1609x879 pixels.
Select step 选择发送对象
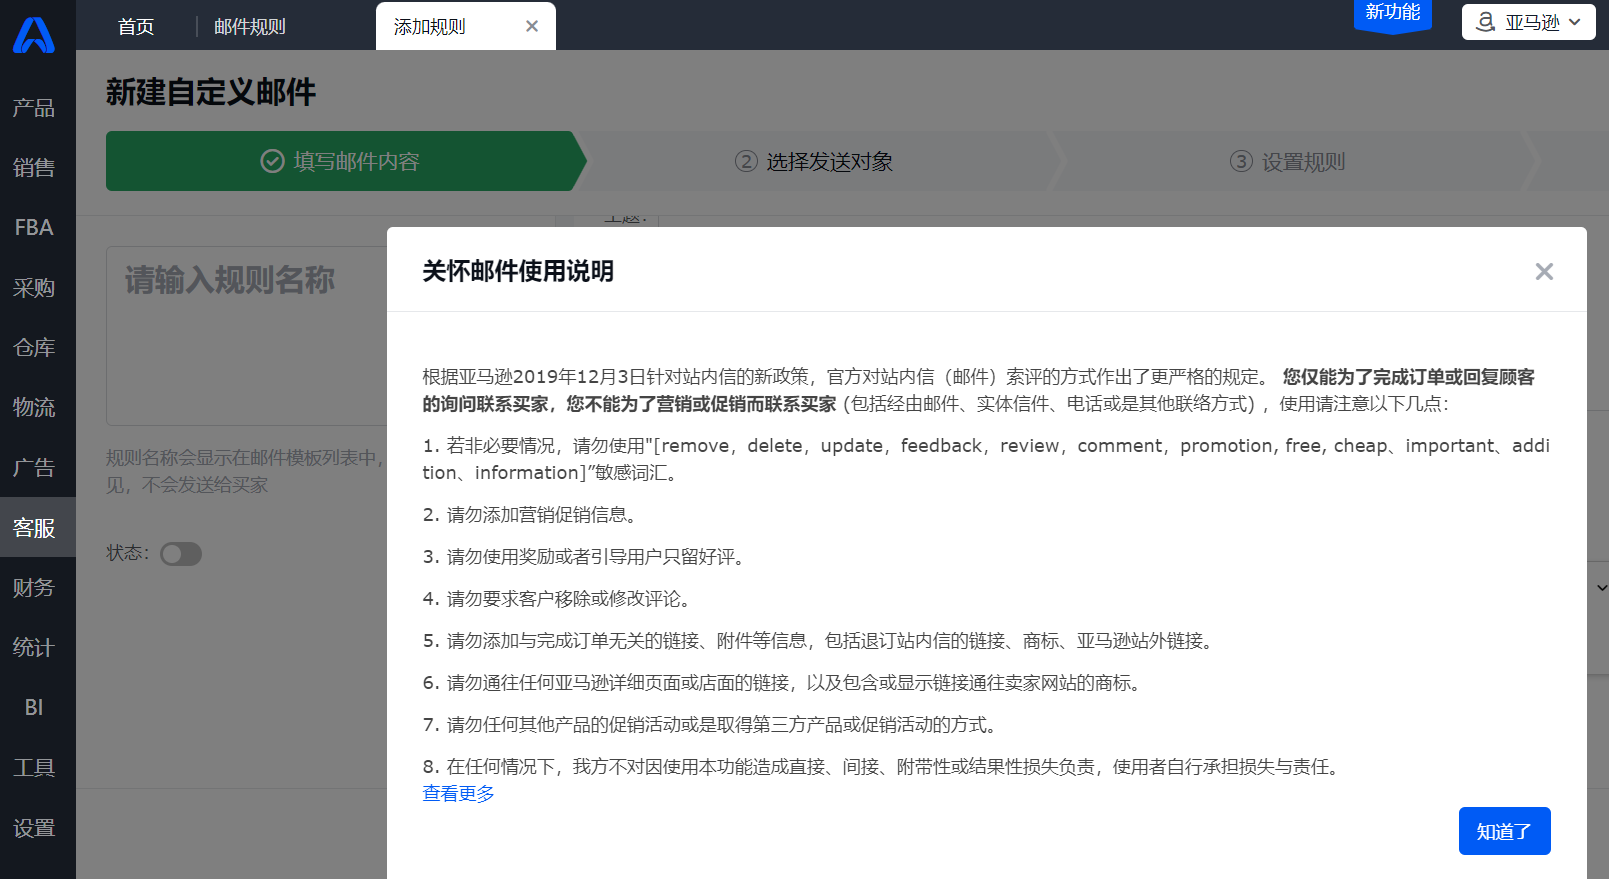(x=814, y=161)
